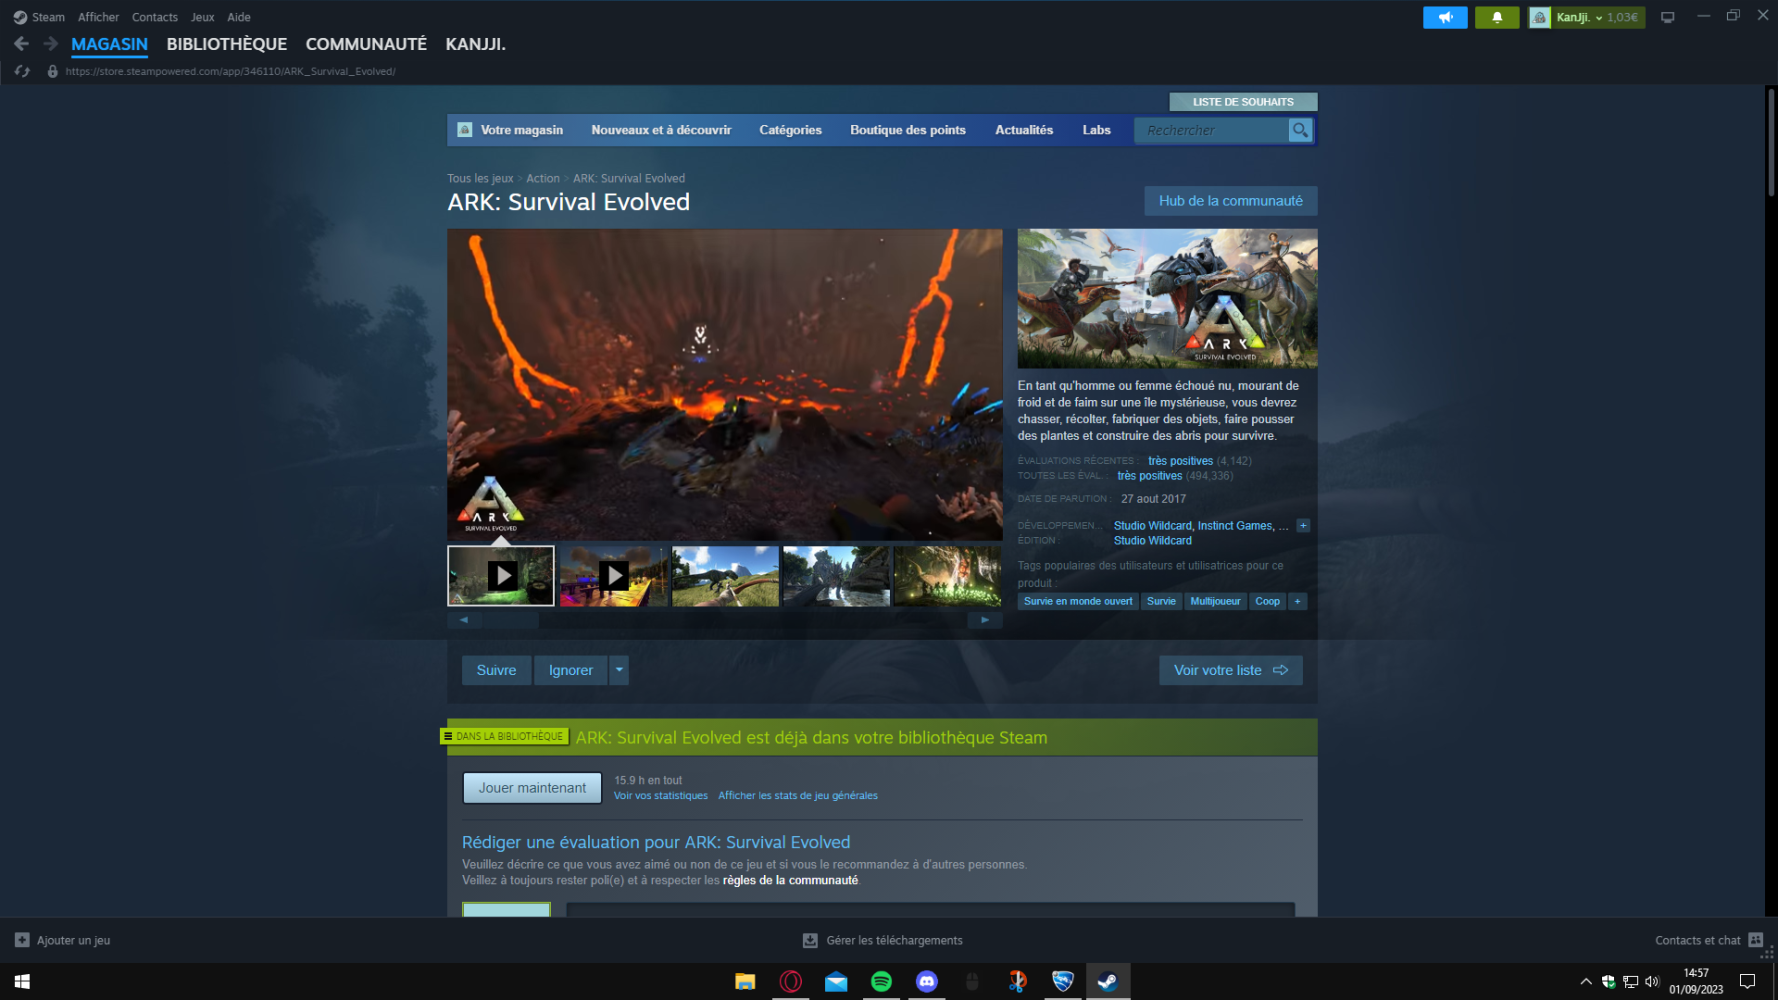Open the Labs store link
The width and height of the screenshot is (1778, 1000).
point(1096,130)
